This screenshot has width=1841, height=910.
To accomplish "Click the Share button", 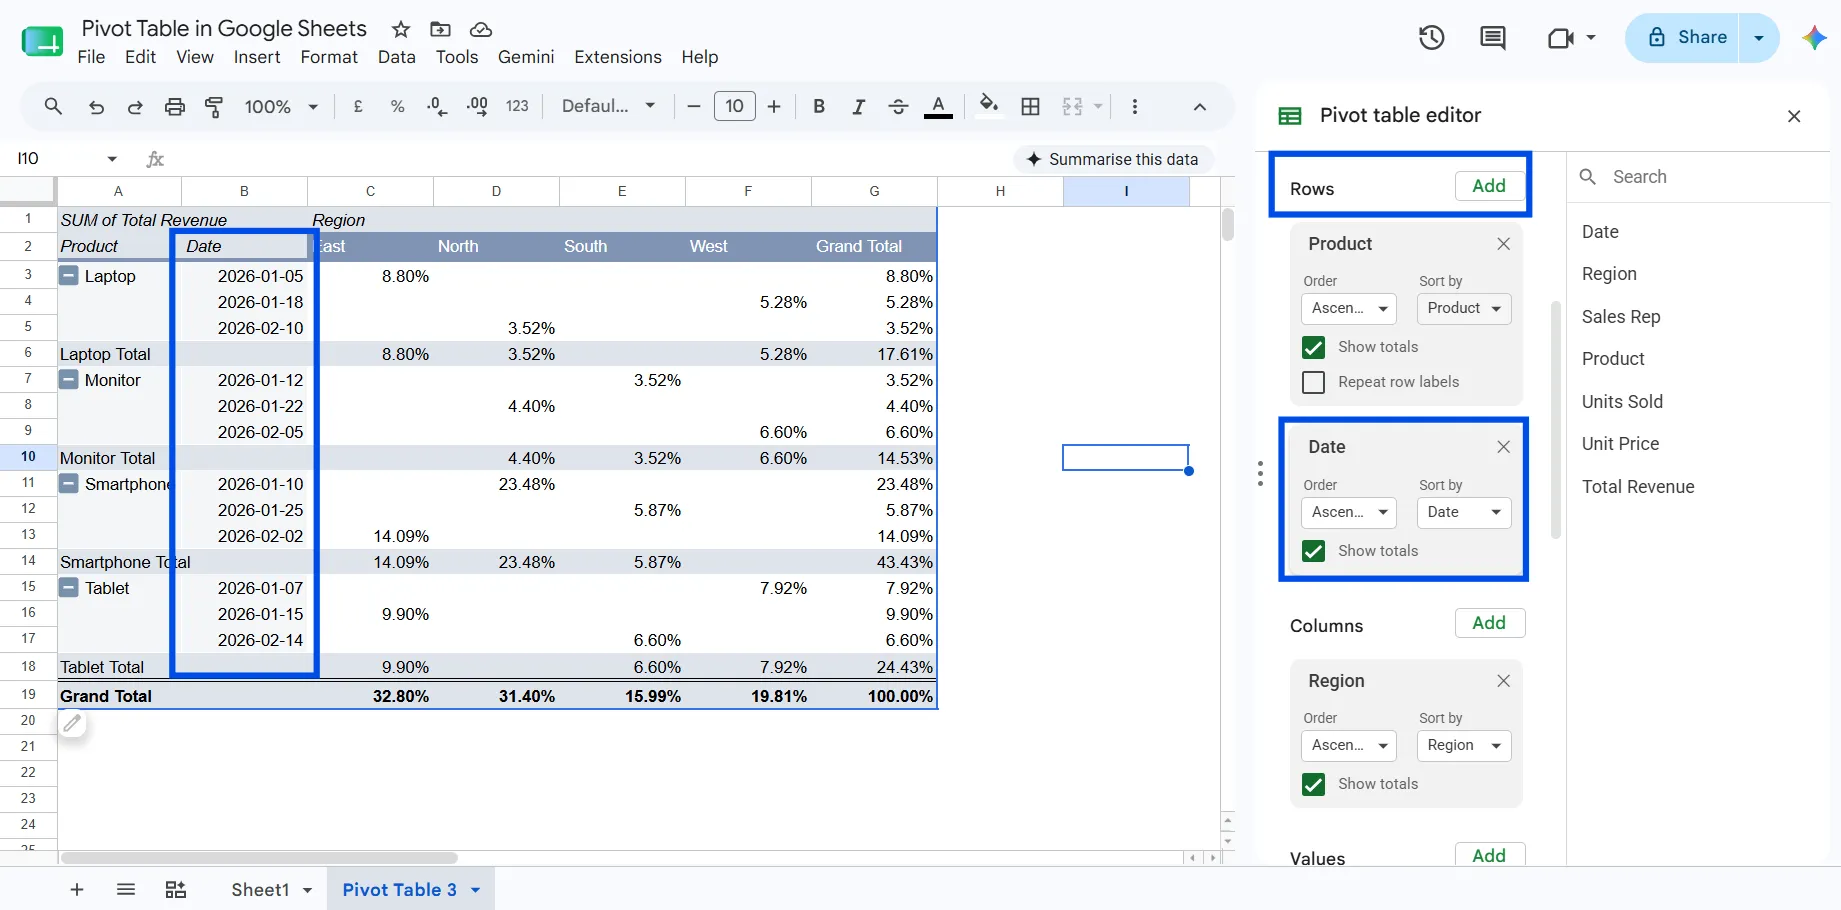I will pos(1684,38).
